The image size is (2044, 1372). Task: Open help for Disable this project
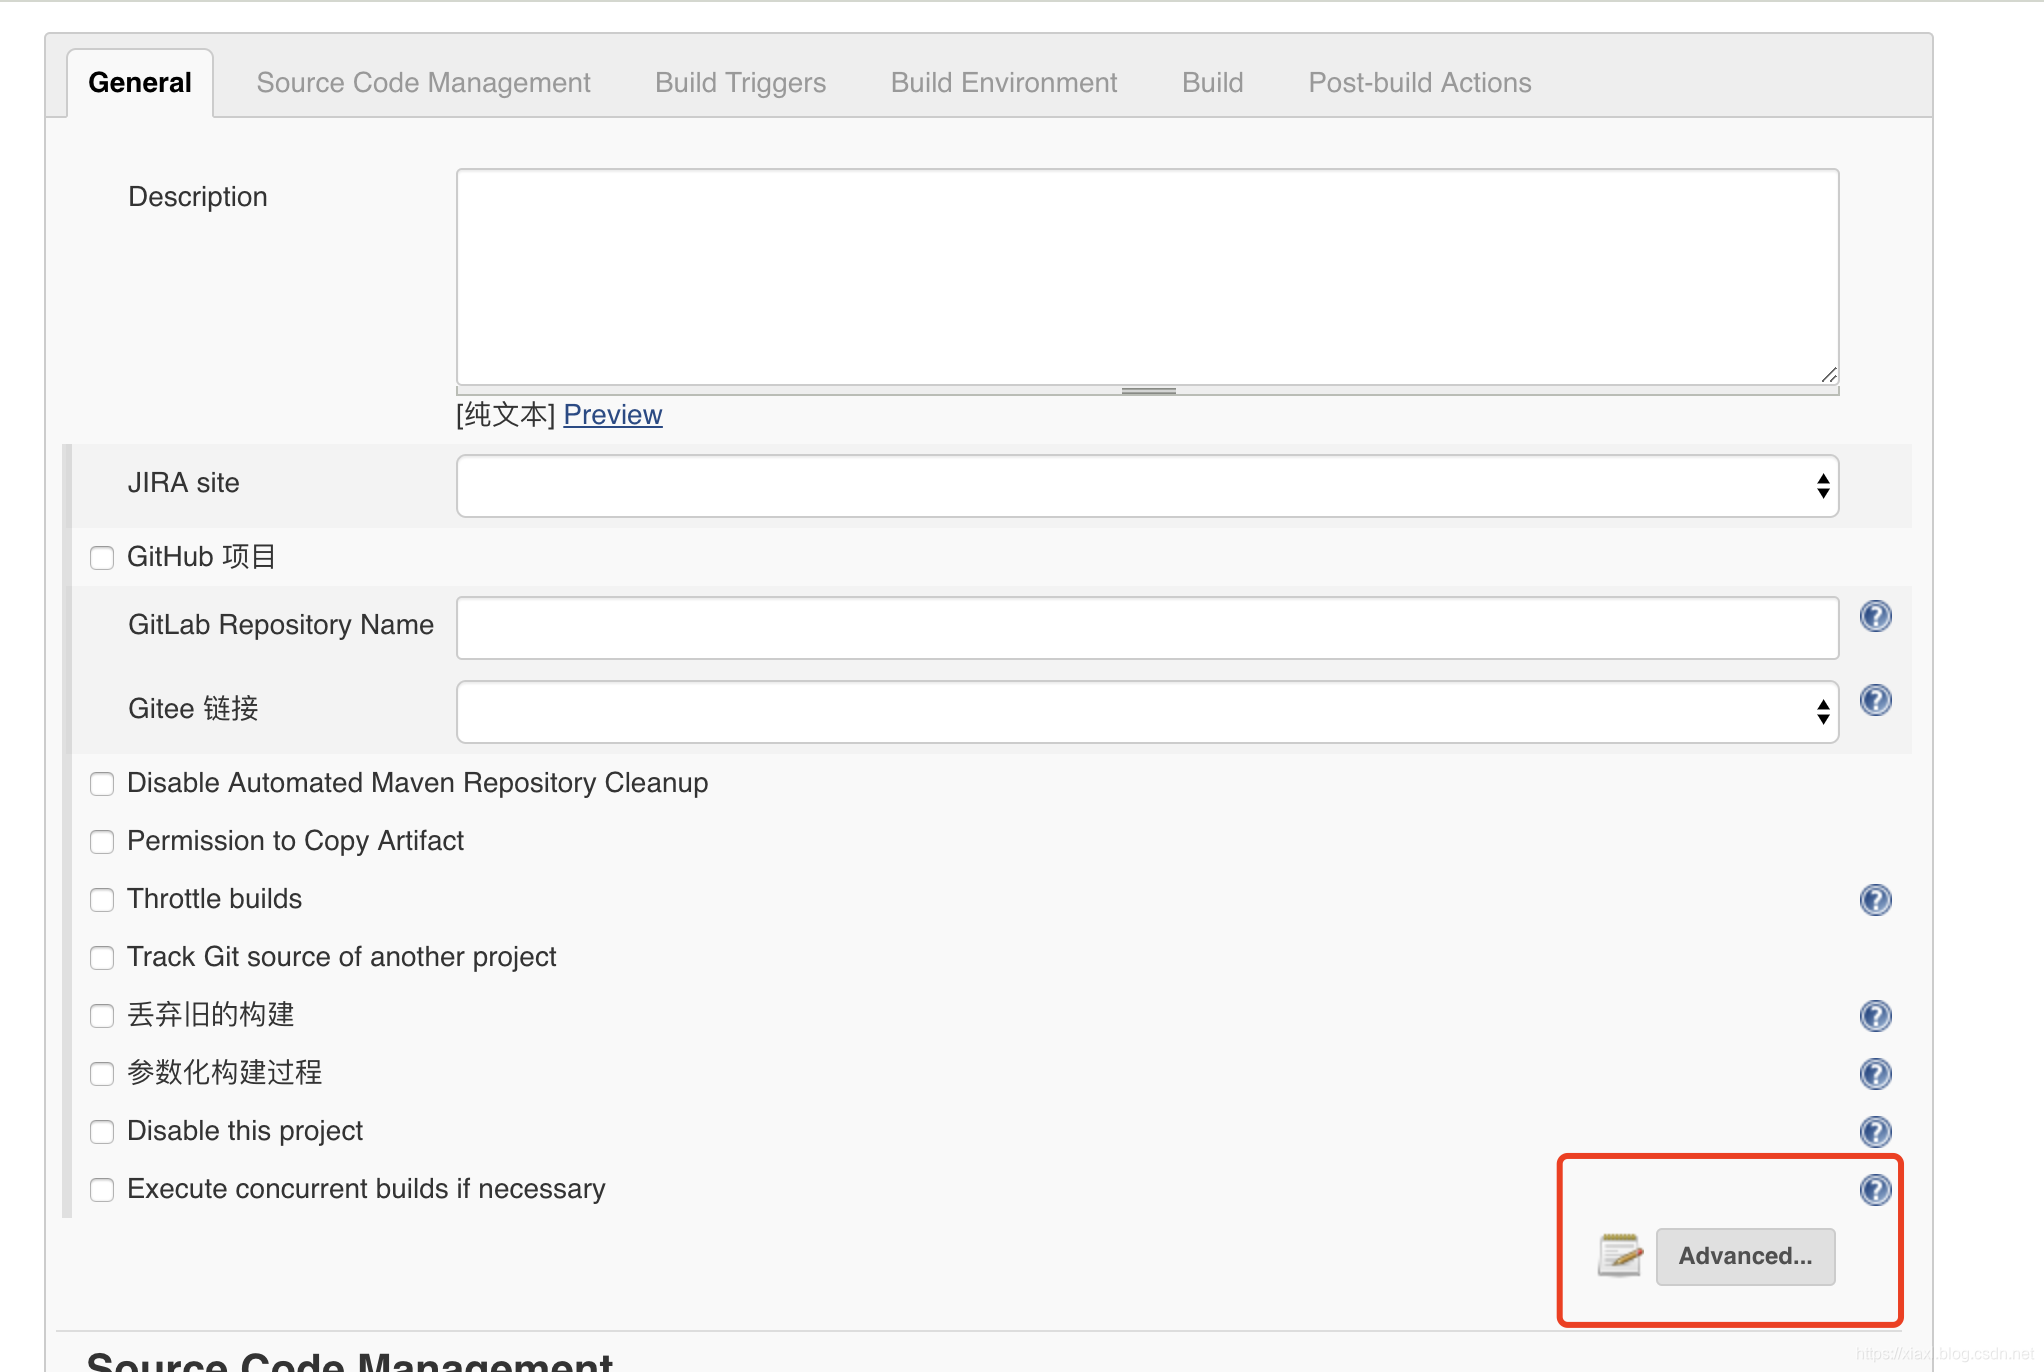pyautogui.click(x=1875, y=1132)
